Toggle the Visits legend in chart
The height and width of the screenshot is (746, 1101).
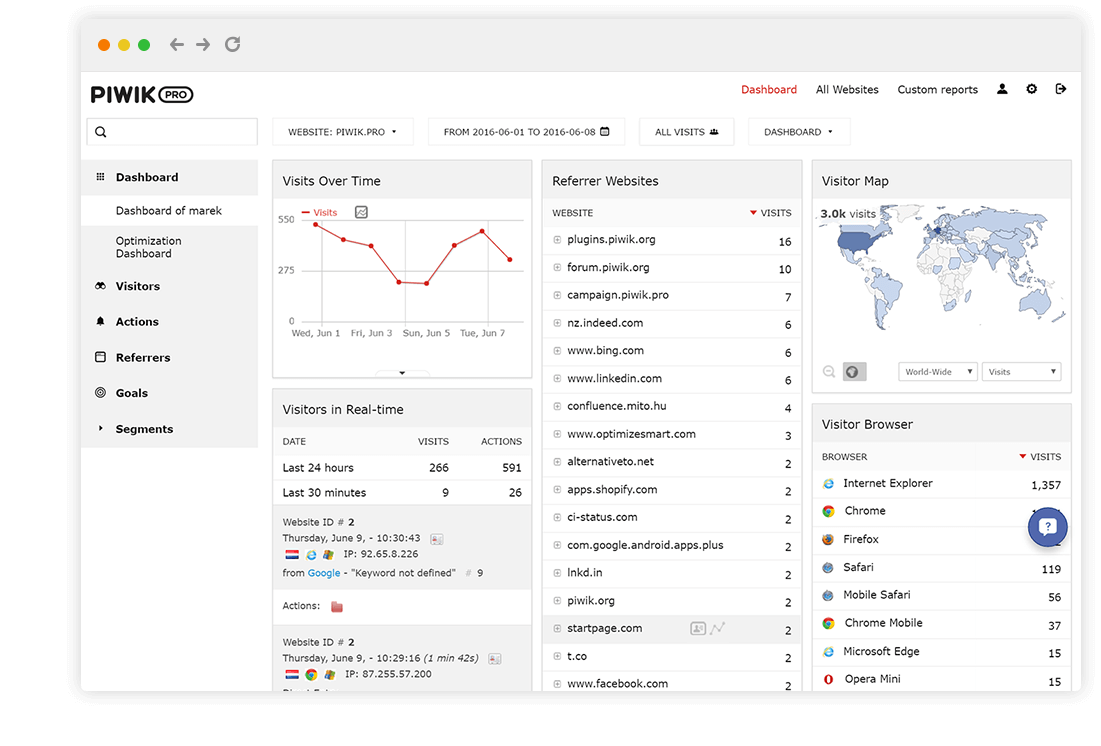click(319, 213)
